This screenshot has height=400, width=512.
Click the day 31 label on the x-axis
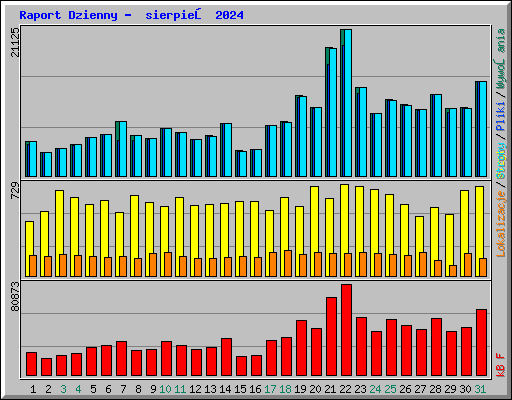coord(480,389)
